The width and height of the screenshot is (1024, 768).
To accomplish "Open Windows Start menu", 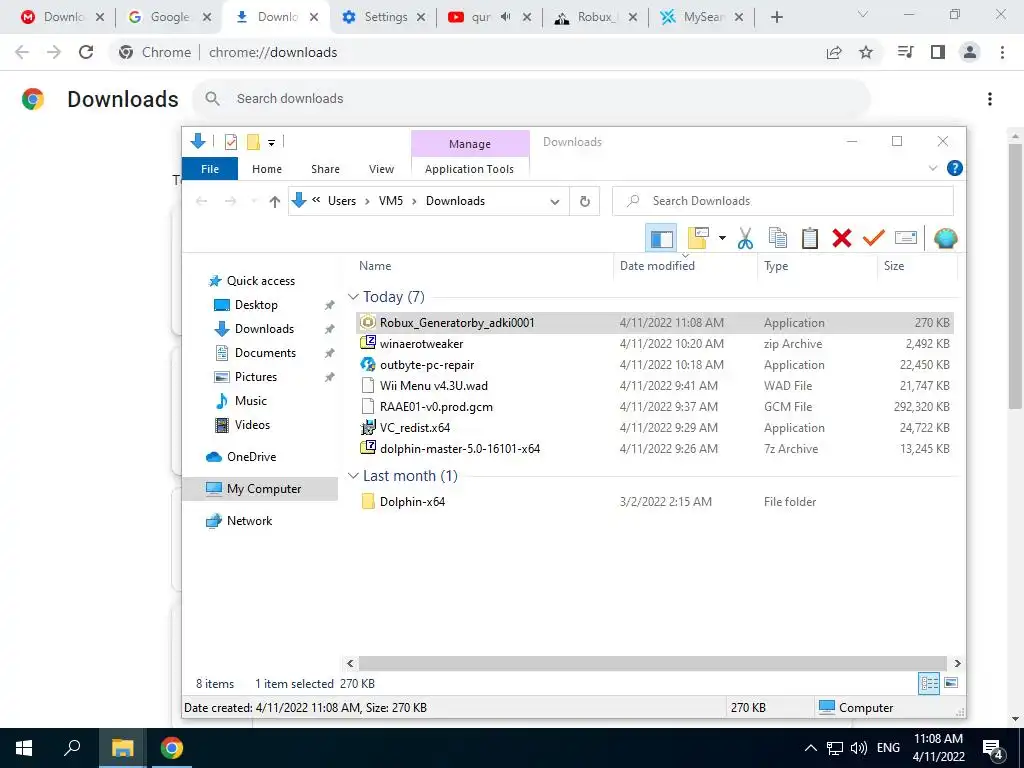I will (24, 748).
